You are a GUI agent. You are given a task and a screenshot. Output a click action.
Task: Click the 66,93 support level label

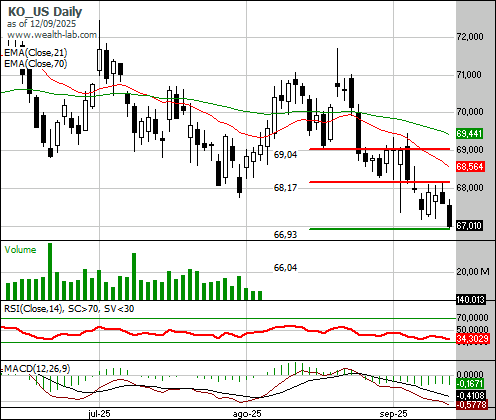coord(285,235)
